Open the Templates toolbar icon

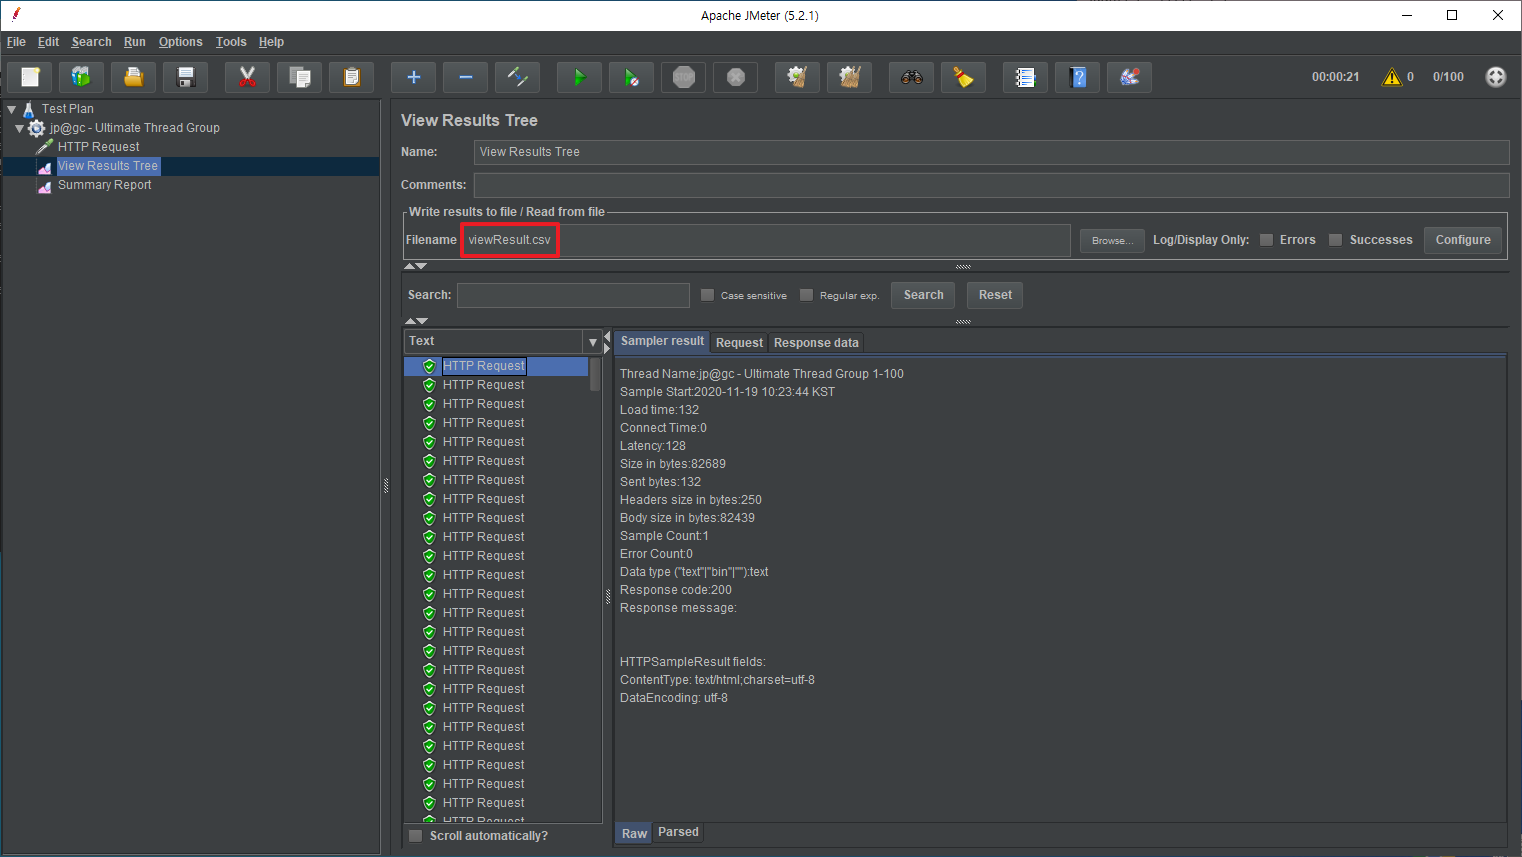click(x=81, y=77)
